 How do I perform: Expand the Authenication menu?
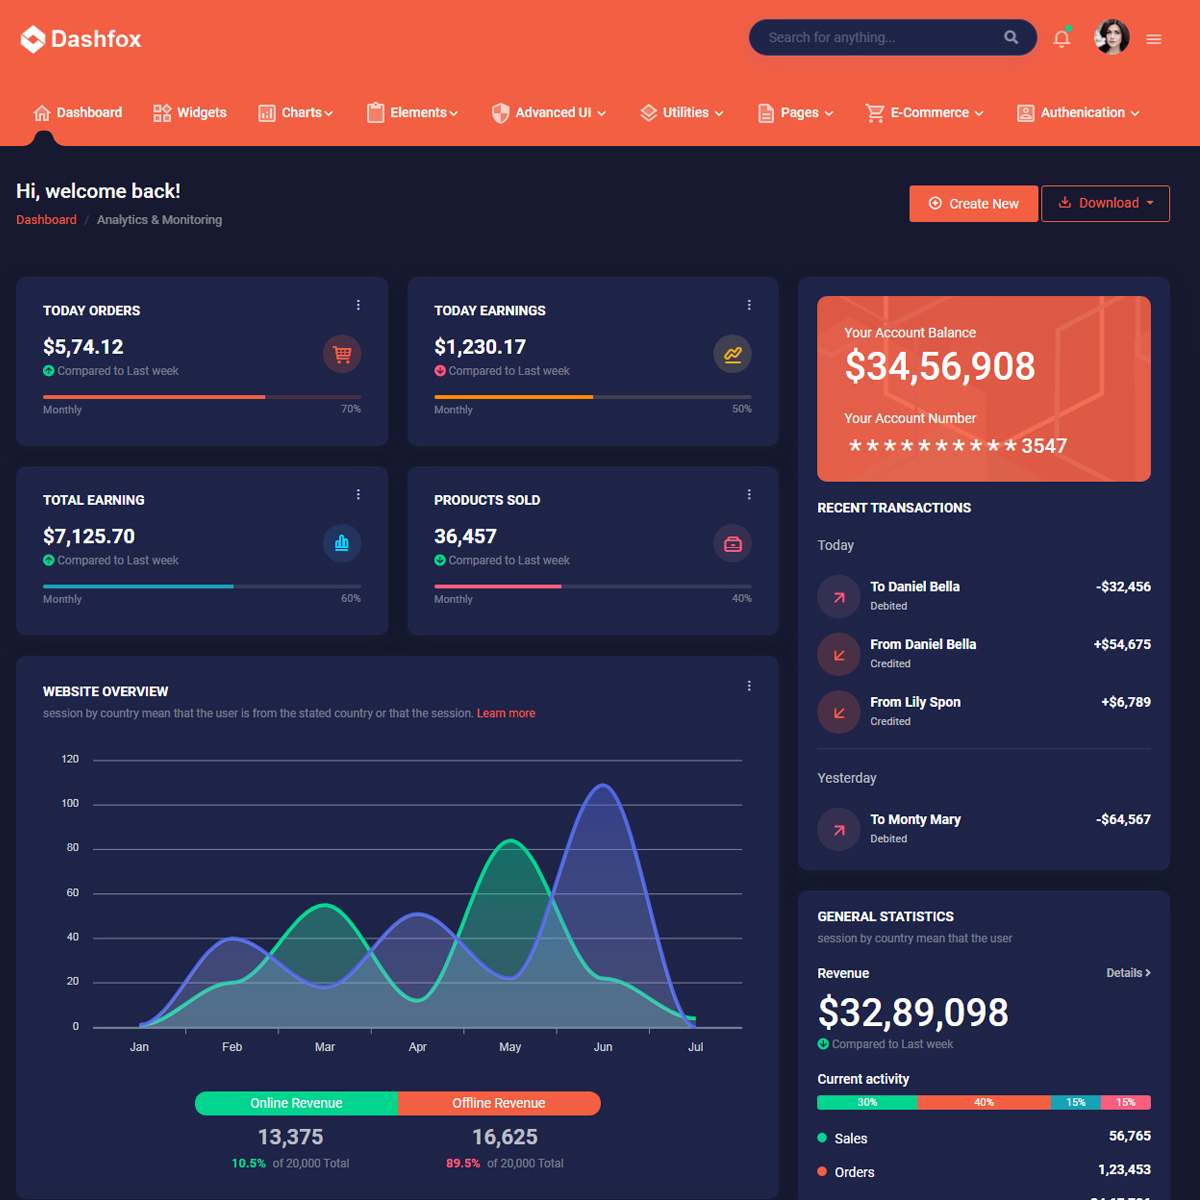pyautogui.click(x=1078, y=113)
